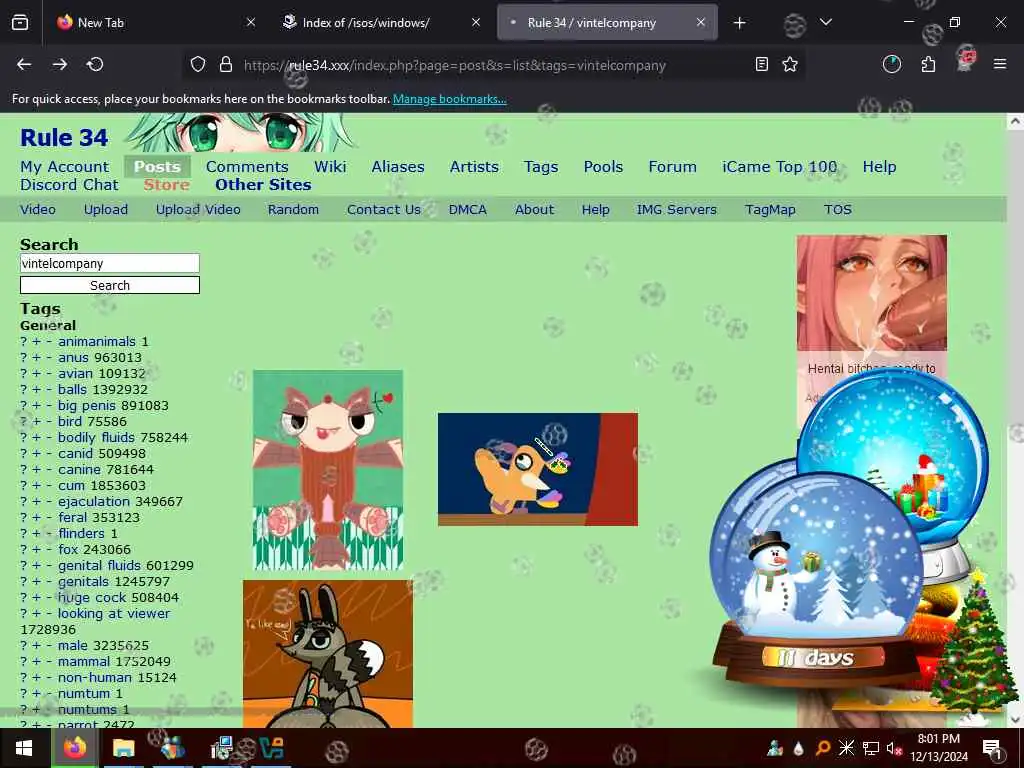Open the list all tabs dropdown chevron

coord(826,22)
